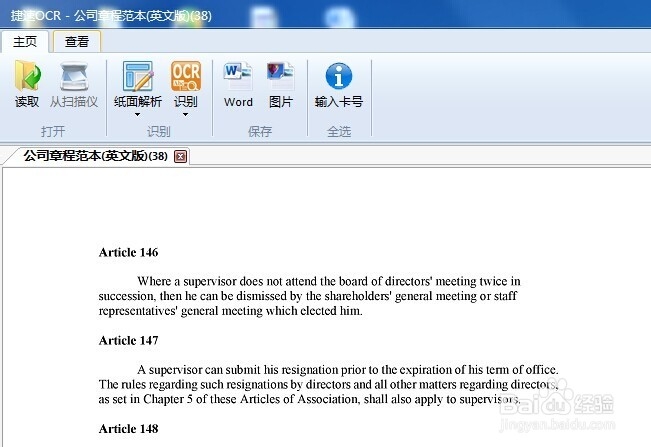
Task: Click the line starting "The rules regarding such resignations"
Action: click(328, 384)
